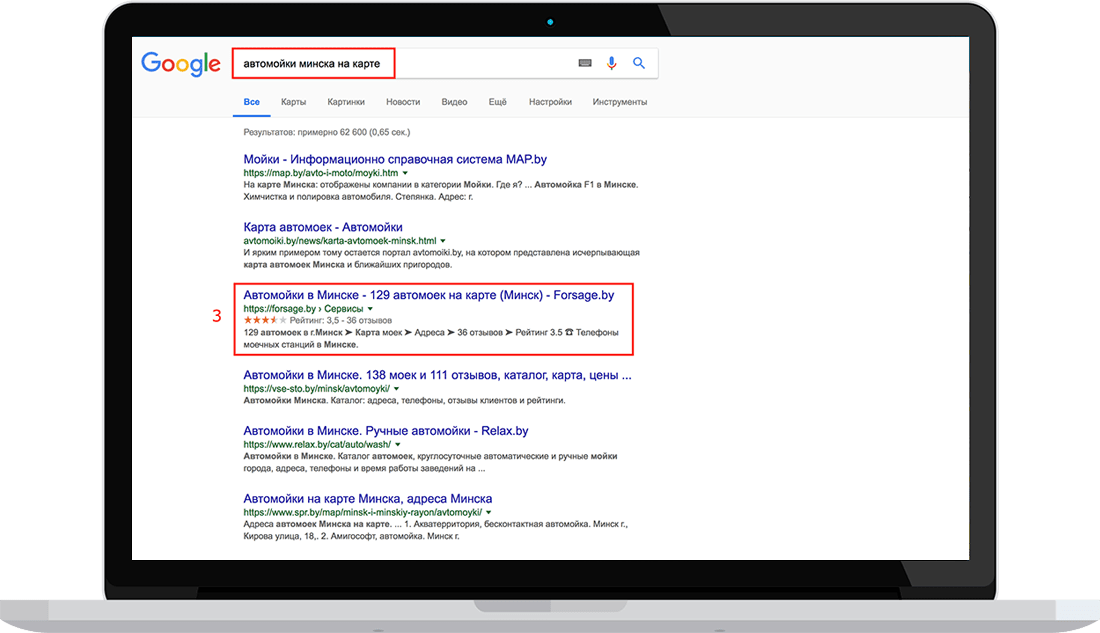1100x633 pixels.
Task: Open the 'Новости' tab
Action: pos(403,102)
